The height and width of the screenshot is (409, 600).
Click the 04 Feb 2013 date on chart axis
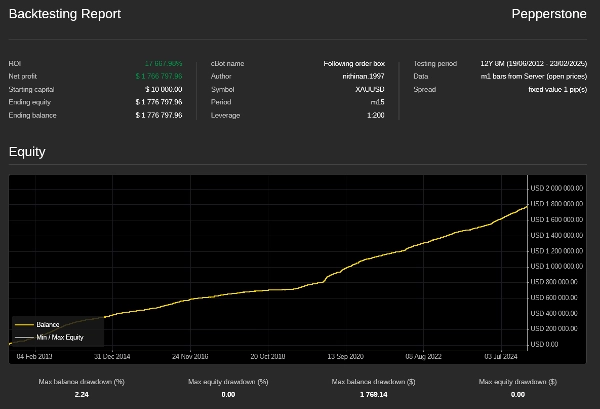coord(35,355)
